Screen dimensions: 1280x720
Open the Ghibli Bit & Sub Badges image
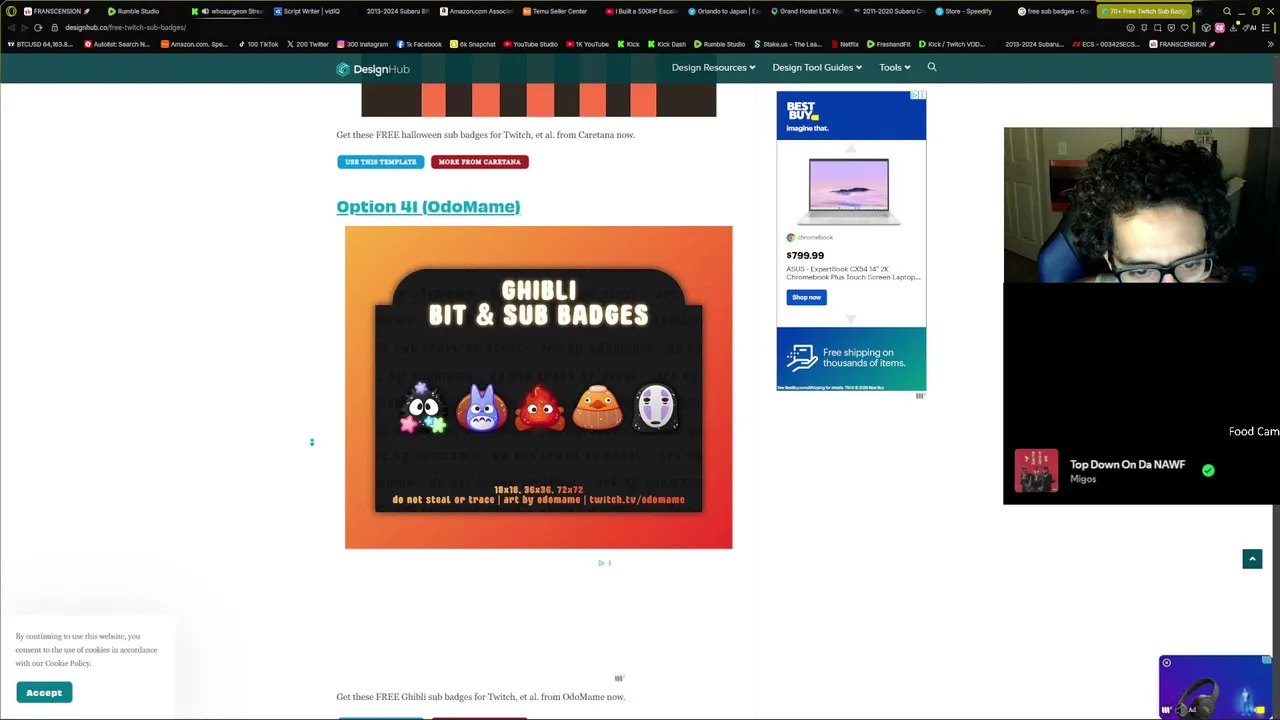point(538,387)
